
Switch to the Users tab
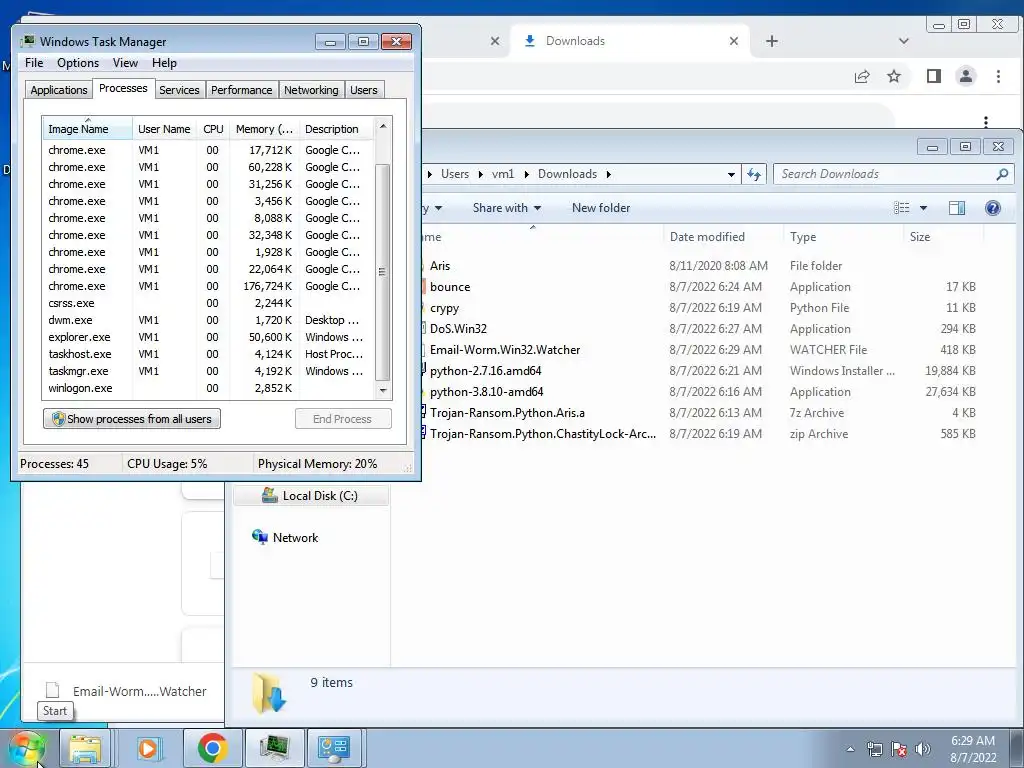(363, 89)
